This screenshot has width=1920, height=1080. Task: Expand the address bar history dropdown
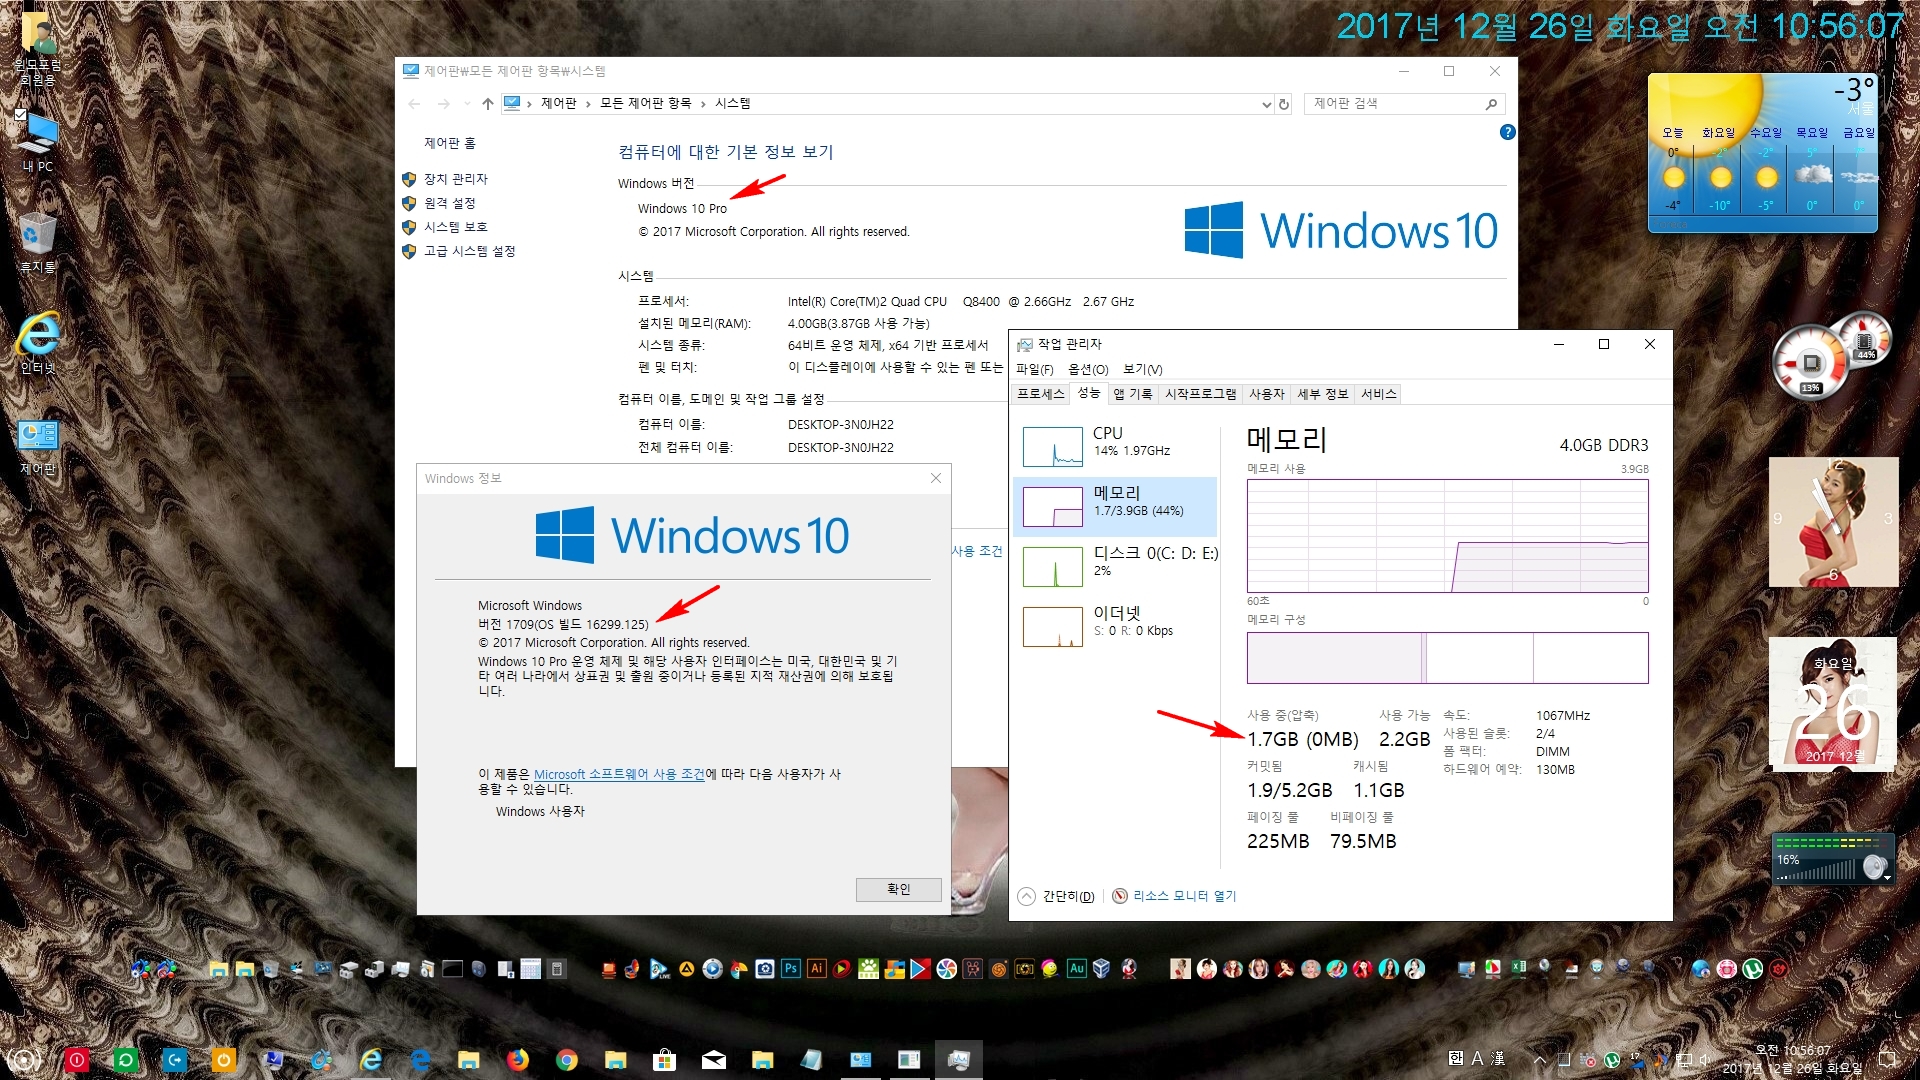(x=1266, y=104)
